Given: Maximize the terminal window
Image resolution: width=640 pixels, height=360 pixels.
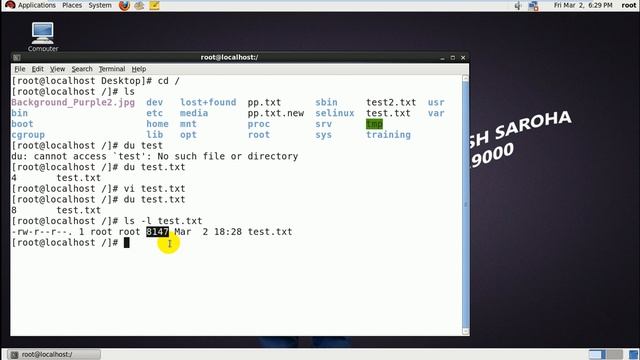Looking at the screenshot, I should pos(453,58).
